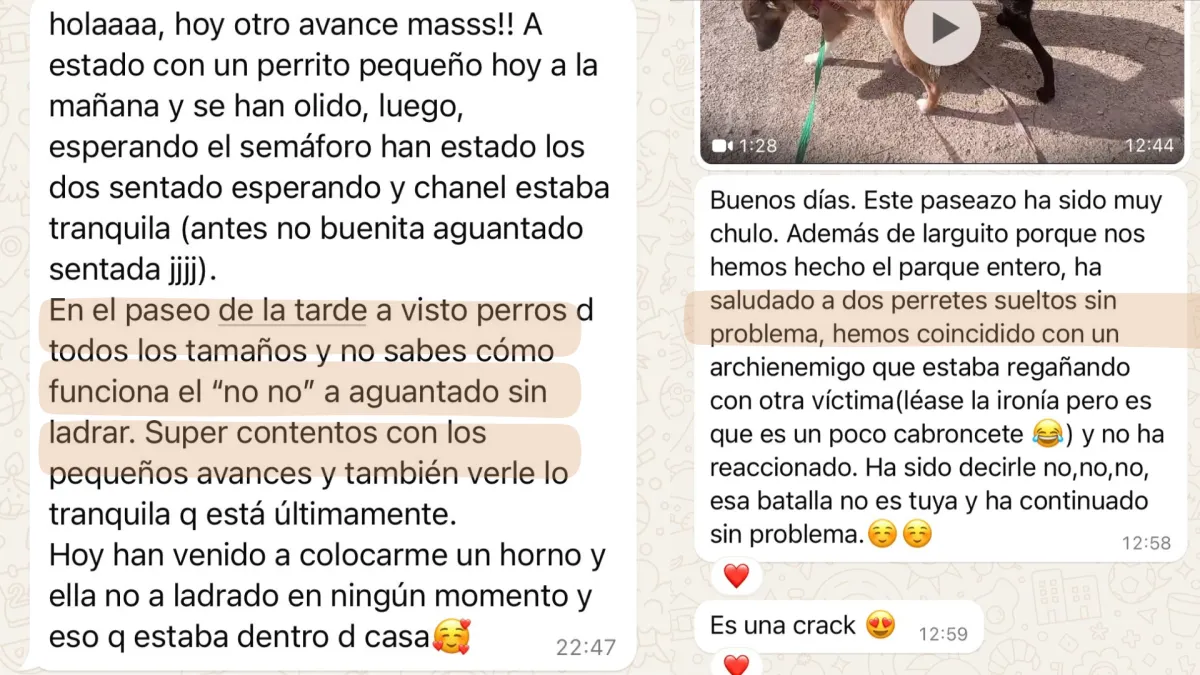Select the 'Es una crack' message bubble

[840, 627]
